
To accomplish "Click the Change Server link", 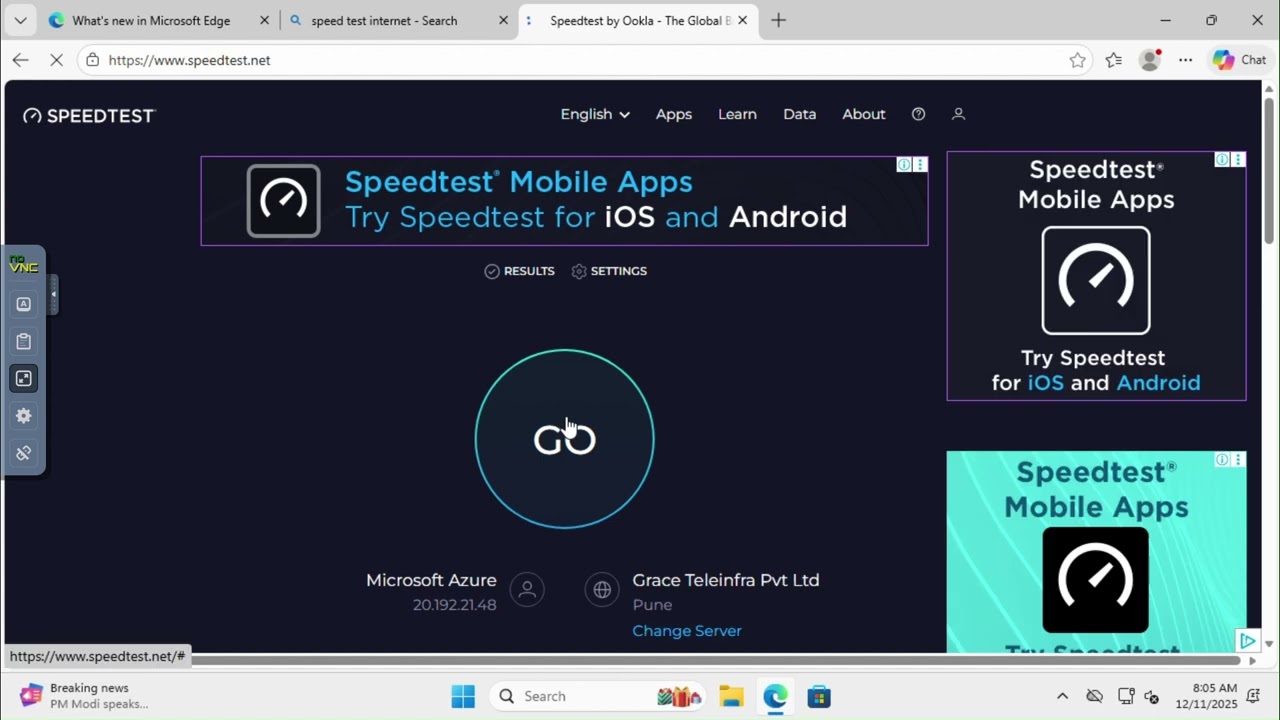I will [687, 631].
